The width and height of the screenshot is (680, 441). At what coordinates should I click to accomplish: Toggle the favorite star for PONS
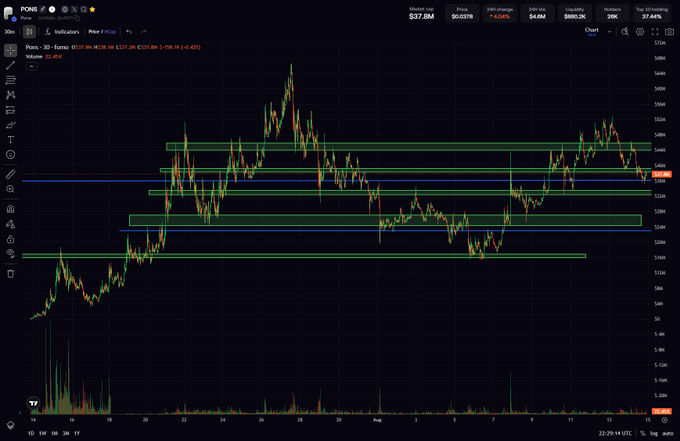point(92,9)
